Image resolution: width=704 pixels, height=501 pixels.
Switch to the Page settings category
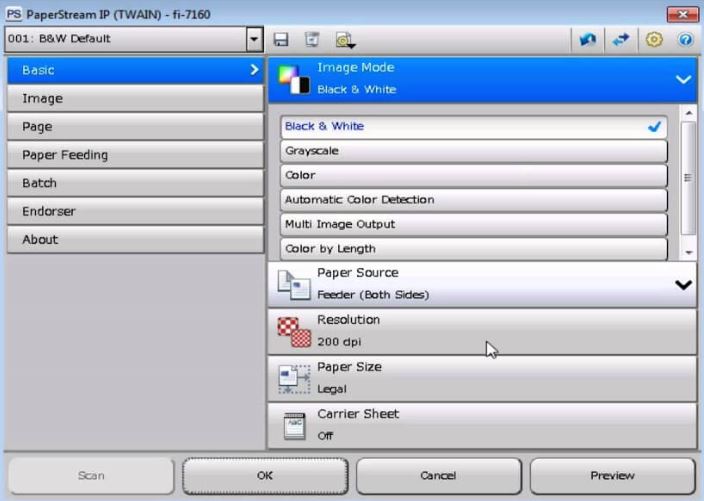[135, 127]
